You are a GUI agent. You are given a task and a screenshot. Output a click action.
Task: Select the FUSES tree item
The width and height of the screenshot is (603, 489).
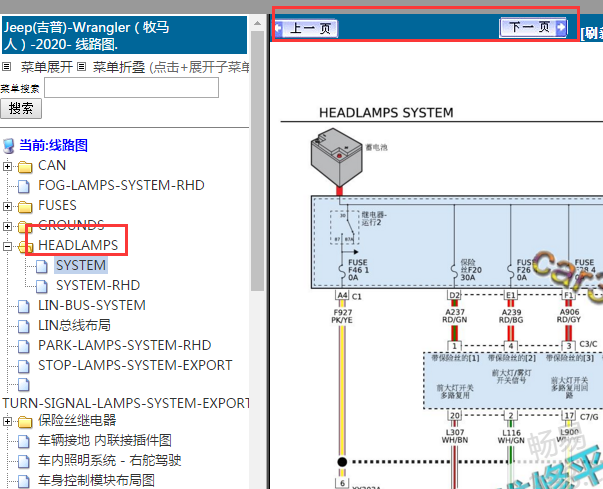click(57, 206)
